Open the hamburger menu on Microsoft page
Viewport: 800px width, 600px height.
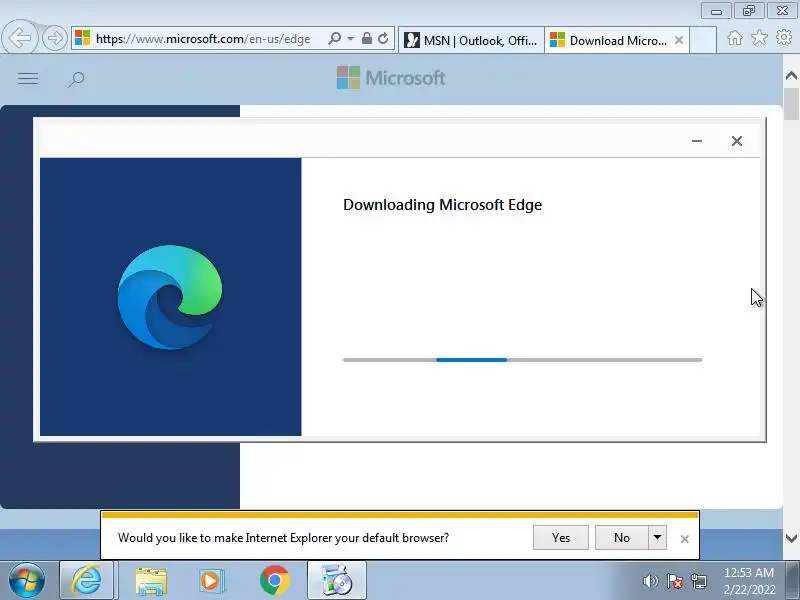pos(28,79)
